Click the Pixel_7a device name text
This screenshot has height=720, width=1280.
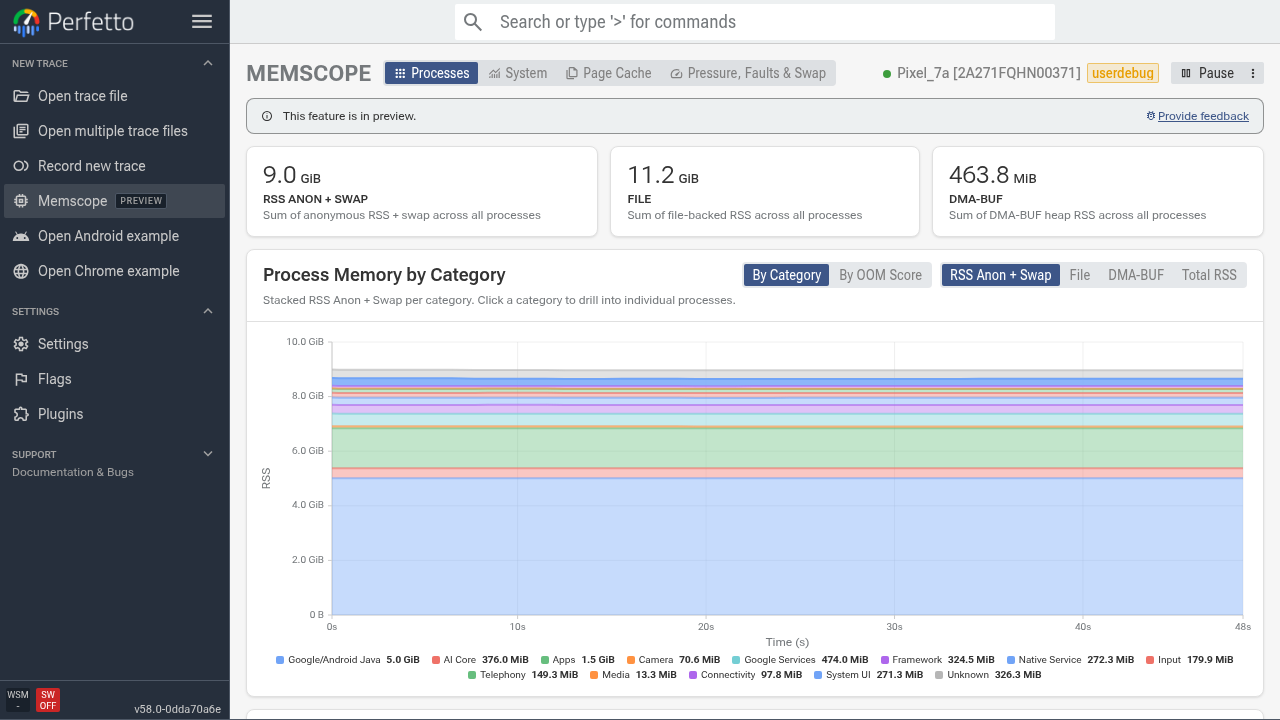(x=989, y=73)
